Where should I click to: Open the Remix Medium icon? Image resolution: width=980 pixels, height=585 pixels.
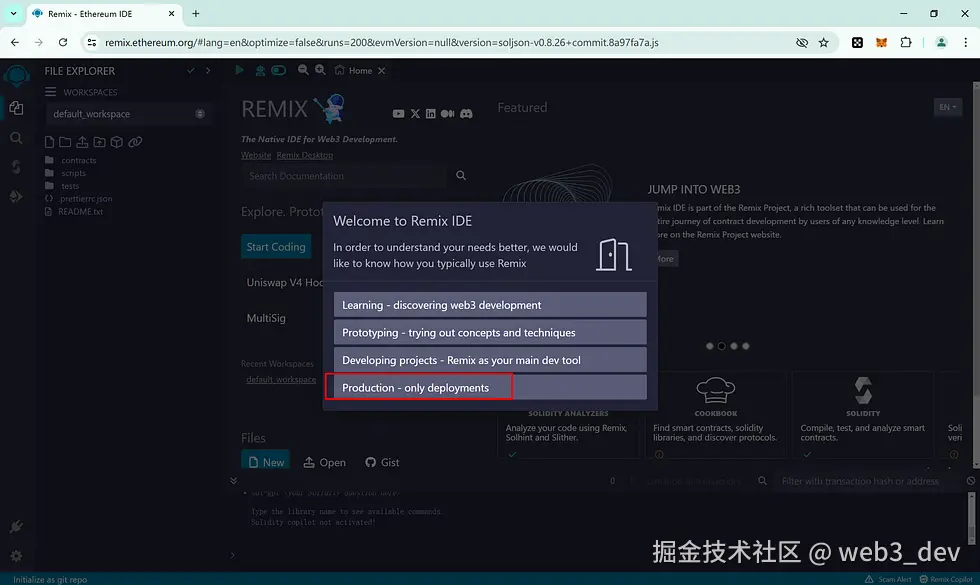448,114
